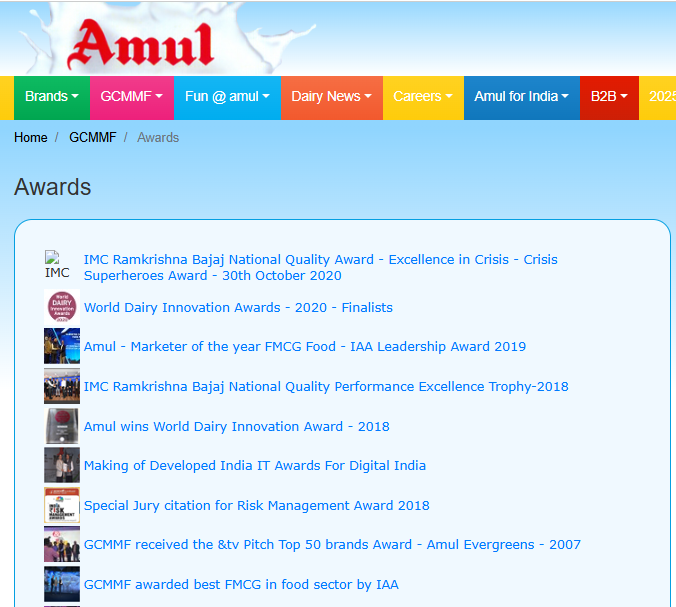The height and width of the screenshot is (607, 676).
Task: Click World Dairy Innovation Awards 2020 thumbnail
Action: click(x=61, y=307)
